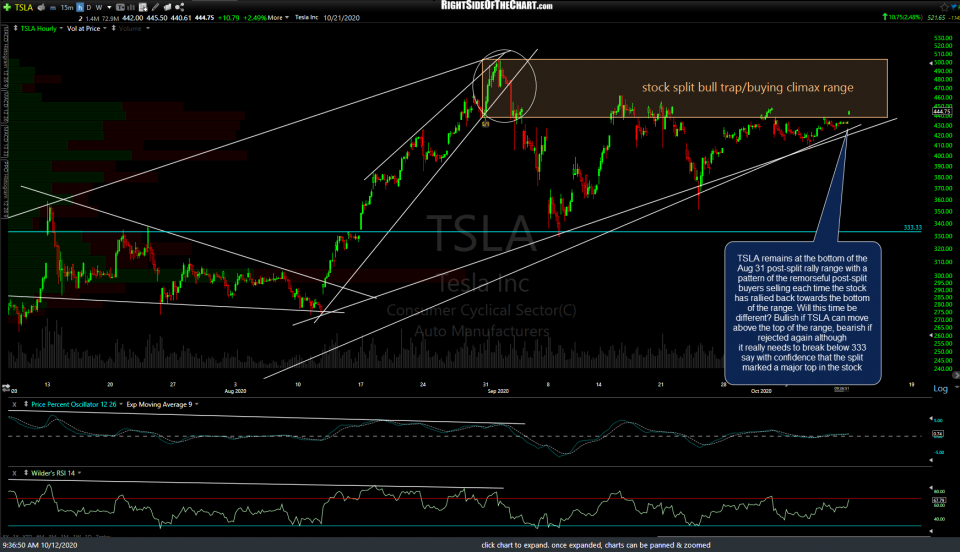Click the 9:36:50 AM timestamp
The width and height of the screenshot is (960, 552).
point(40,545)
